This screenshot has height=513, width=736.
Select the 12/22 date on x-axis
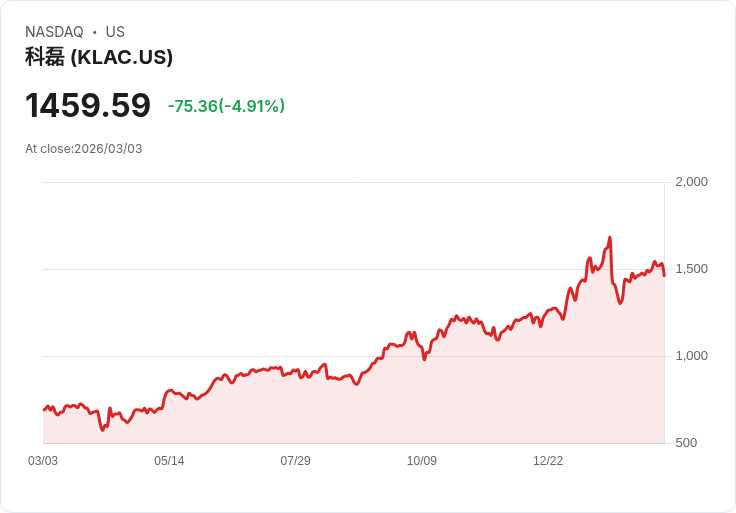click(548, 461)
